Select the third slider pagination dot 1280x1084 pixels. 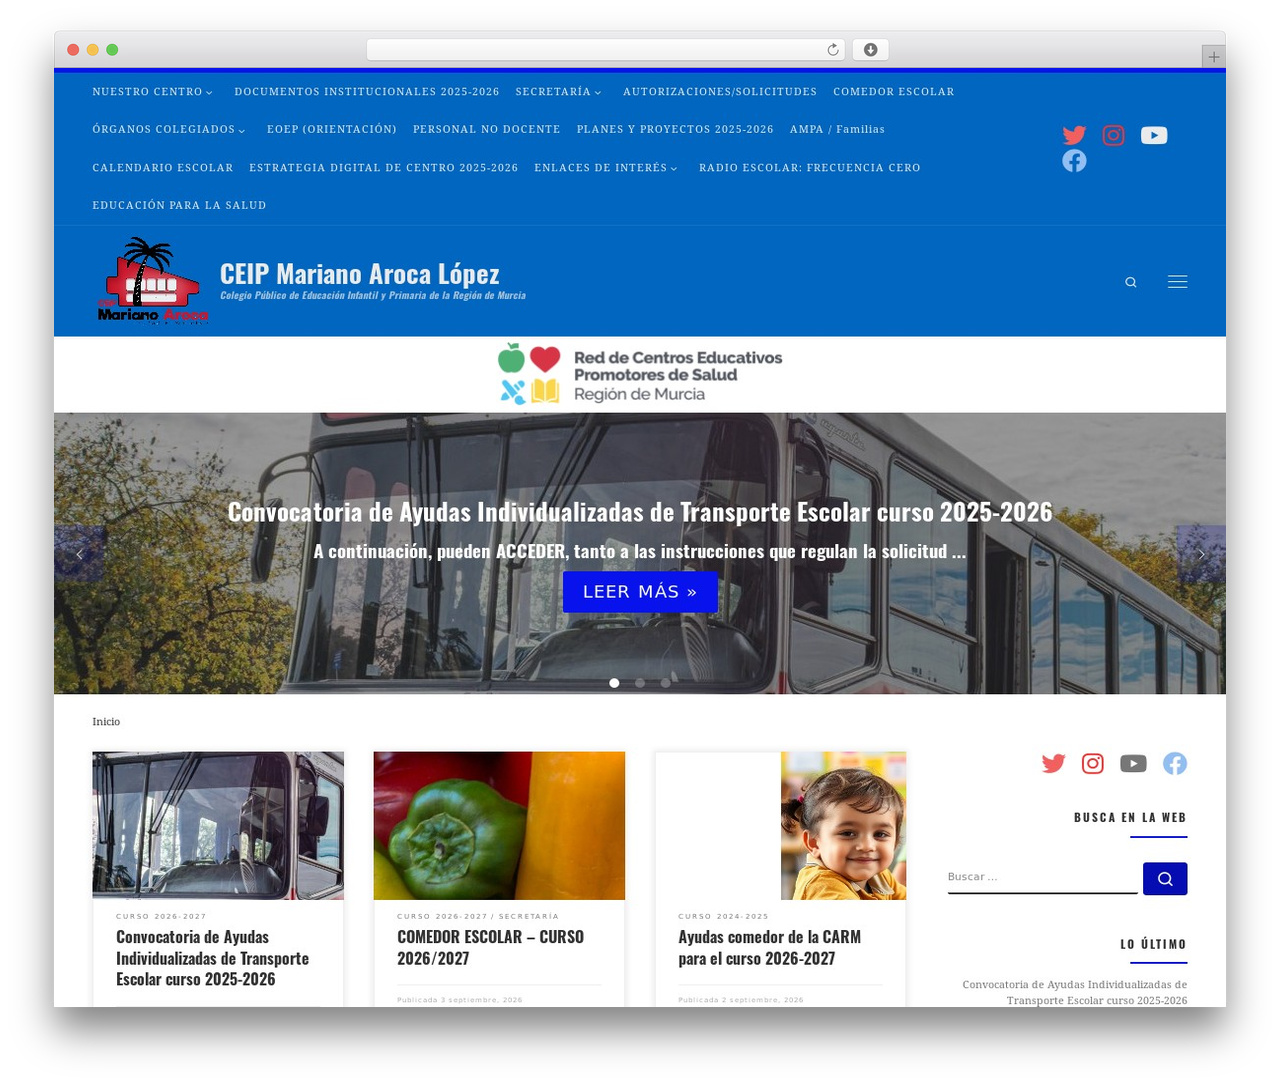[x=666, y=683]
